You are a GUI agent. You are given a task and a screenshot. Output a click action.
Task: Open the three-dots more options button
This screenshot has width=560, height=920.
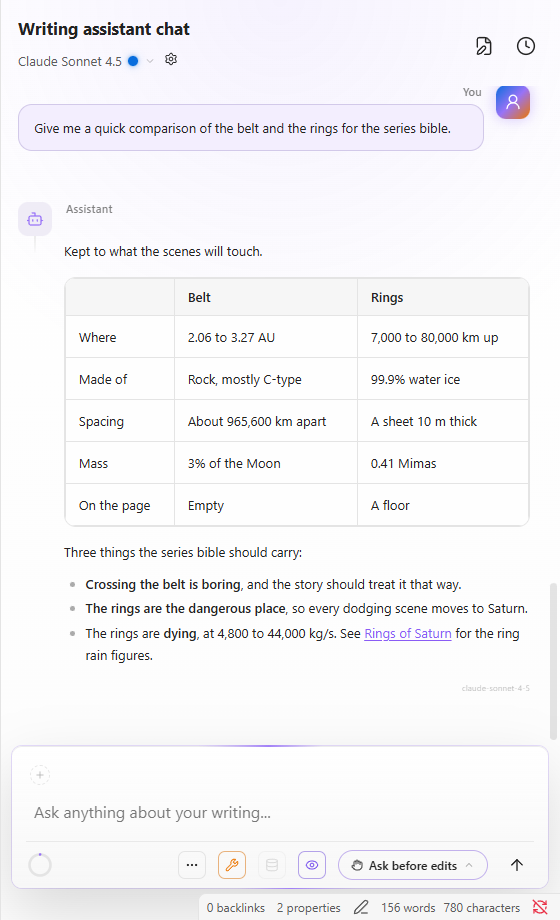(192, 865)
